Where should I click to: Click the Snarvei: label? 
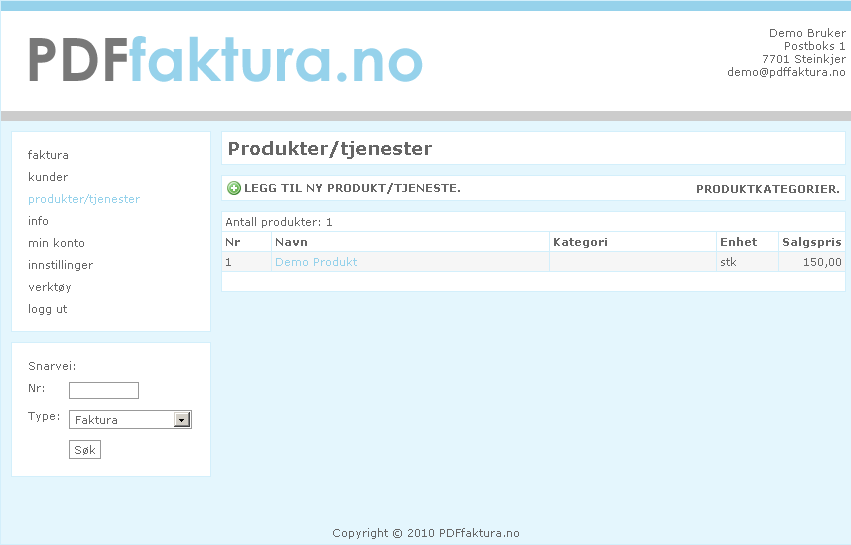[52, 366]
